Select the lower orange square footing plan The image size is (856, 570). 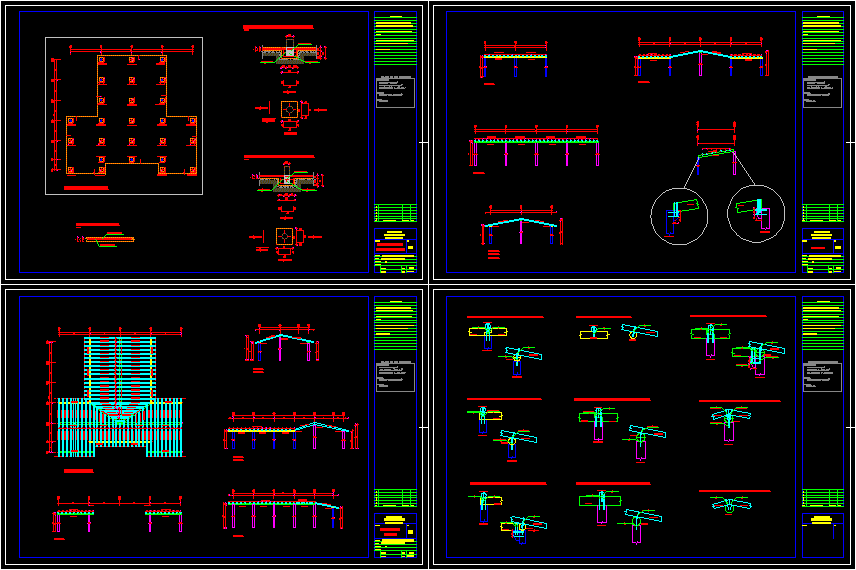286,236
